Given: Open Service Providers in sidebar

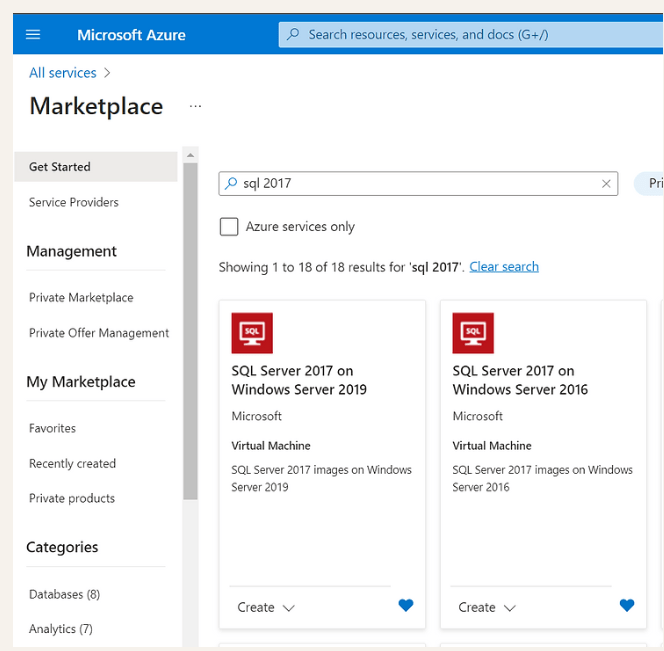Looking at the screenshot, I should [74, 202].
